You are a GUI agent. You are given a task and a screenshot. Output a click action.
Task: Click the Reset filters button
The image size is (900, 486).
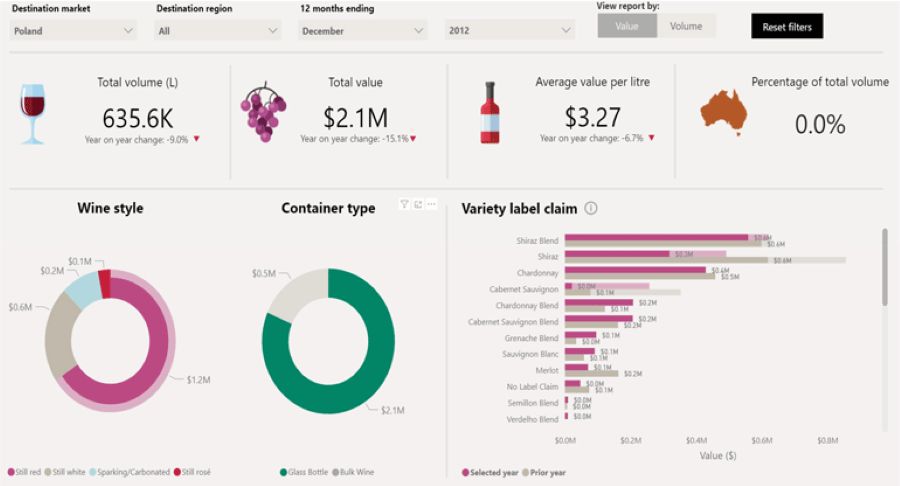tap(787, 27)
